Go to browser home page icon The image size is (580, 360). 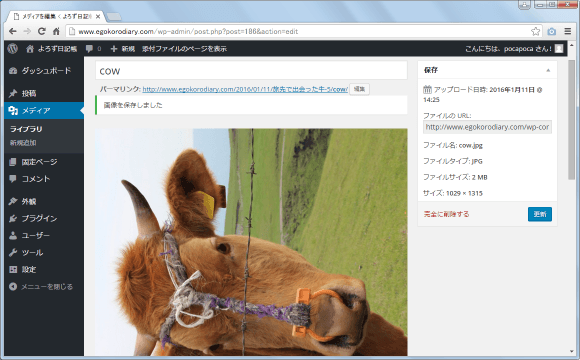(x=56, y=31)
